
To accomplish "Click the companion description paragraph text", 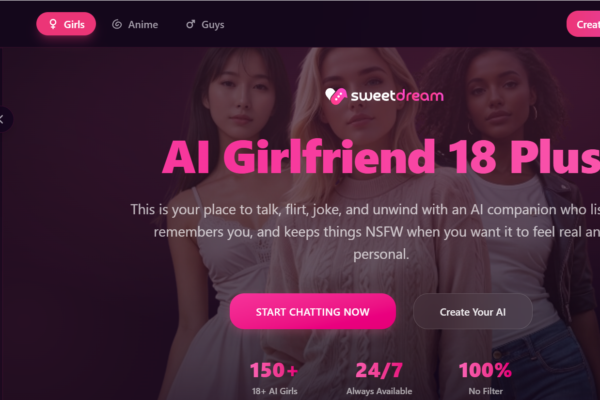I will (365, 232).
